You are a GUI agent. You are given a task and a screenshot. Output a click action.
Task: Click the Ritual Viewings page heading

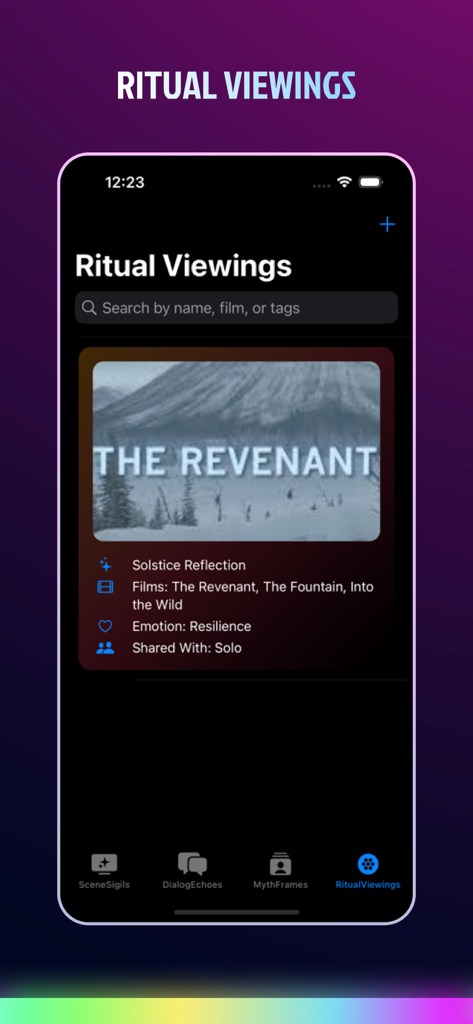click(x=184, y=266)
